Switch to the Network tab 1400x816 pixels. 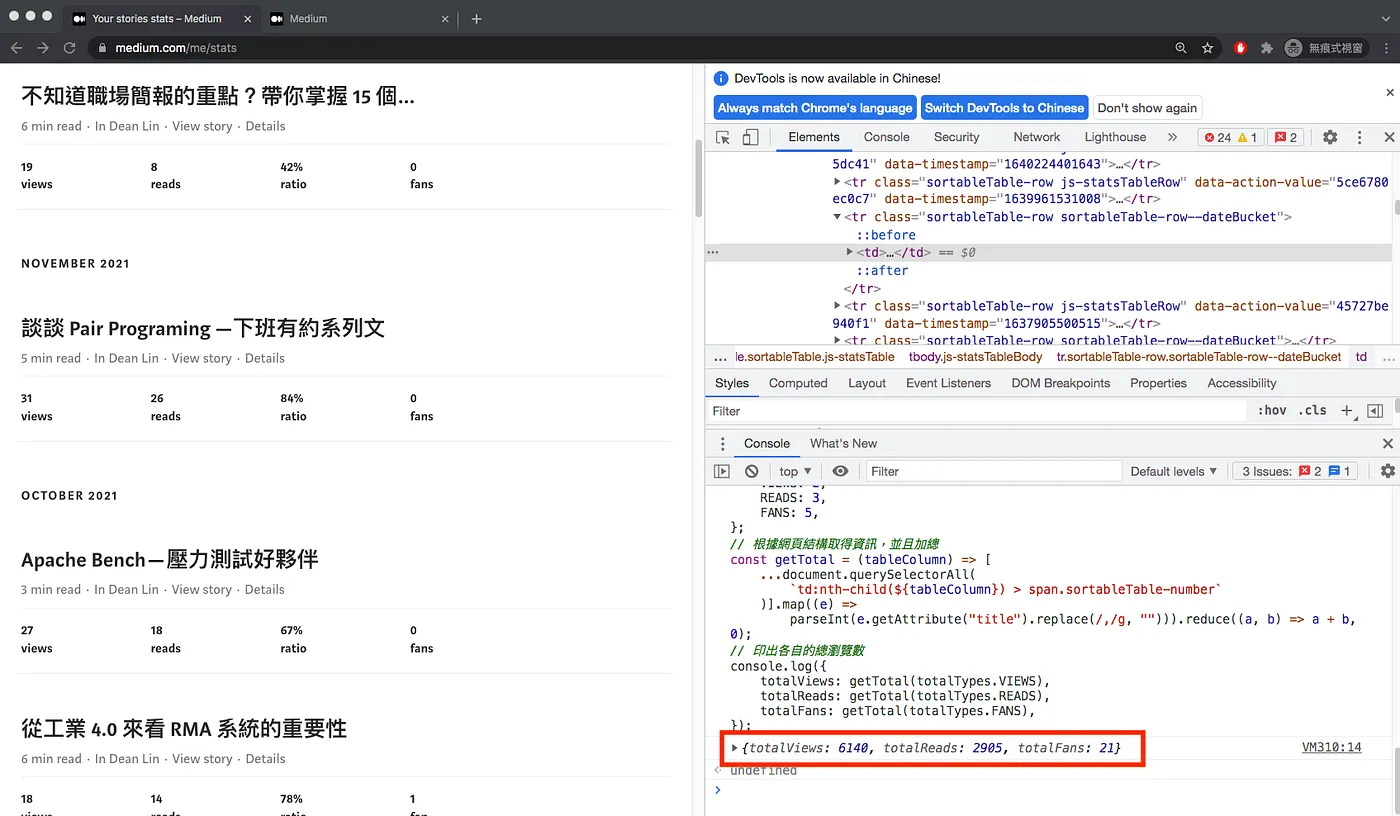[x=1036, y=138]
